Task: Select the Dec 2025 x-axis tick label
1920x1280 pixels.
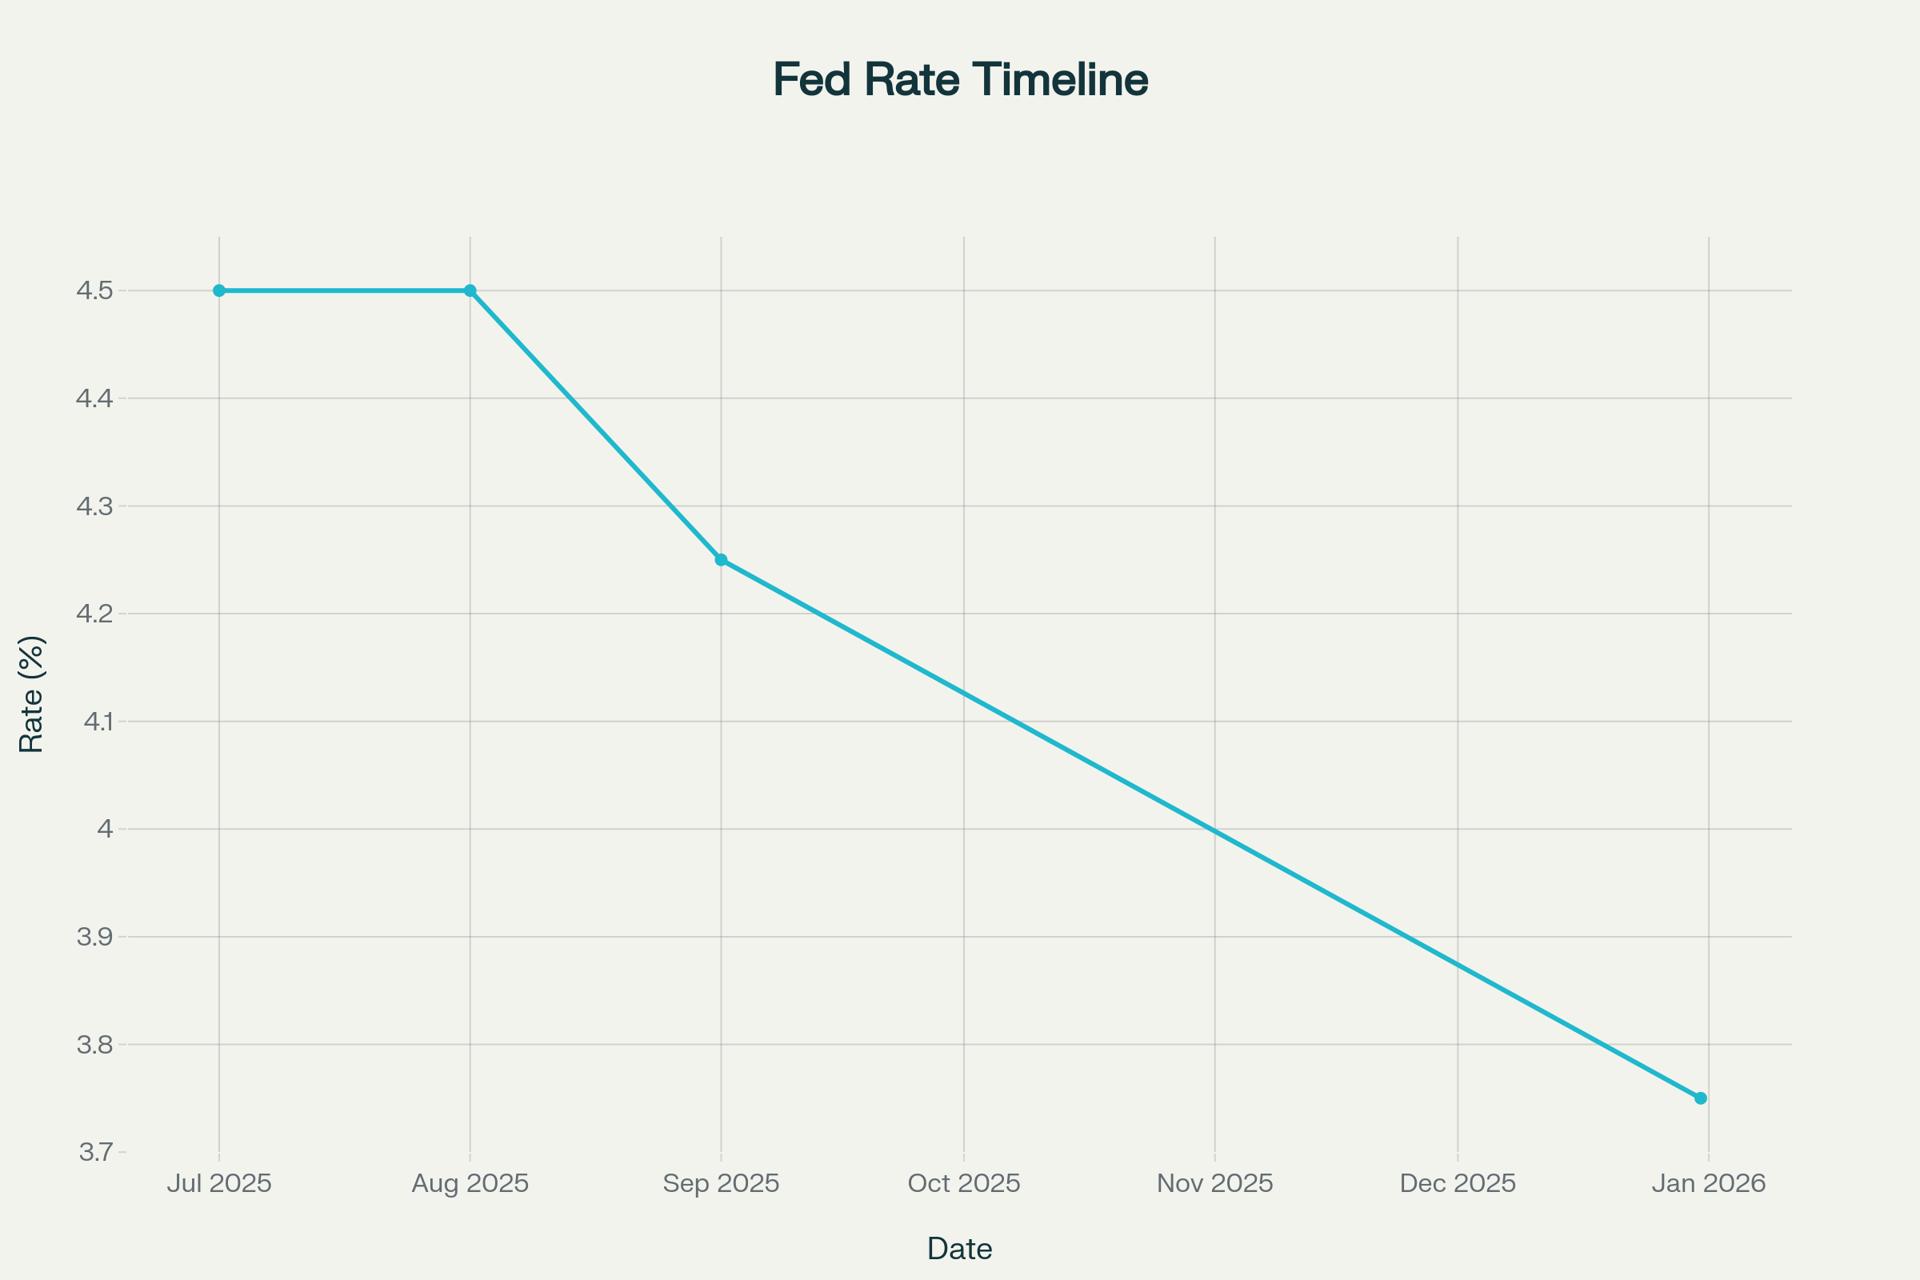Action: click(1458, 1184)
